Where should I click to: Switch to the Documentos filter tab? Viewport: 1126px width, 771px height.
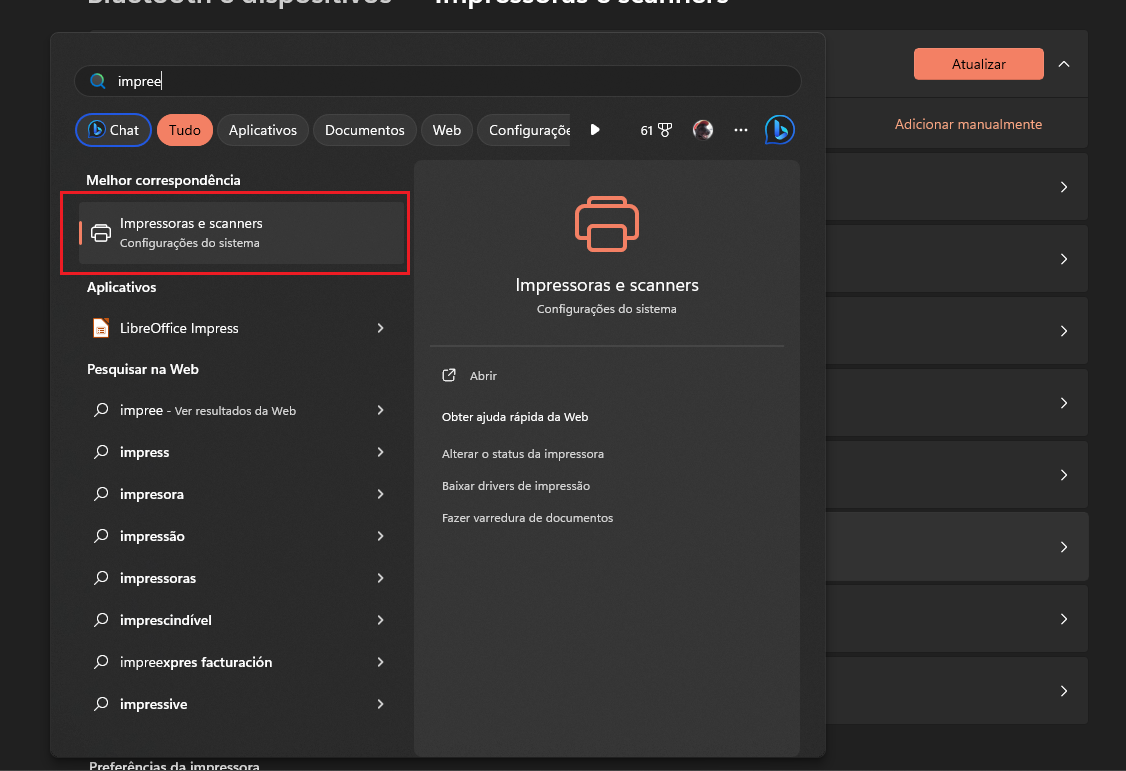(x=364, y=130)
